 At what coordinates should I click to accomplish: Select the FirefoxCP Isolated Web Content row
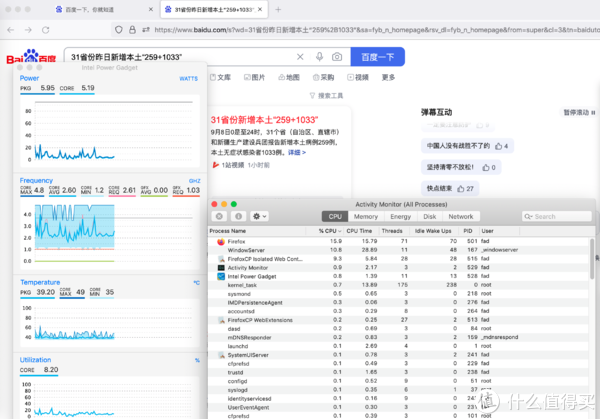(399, 259)
